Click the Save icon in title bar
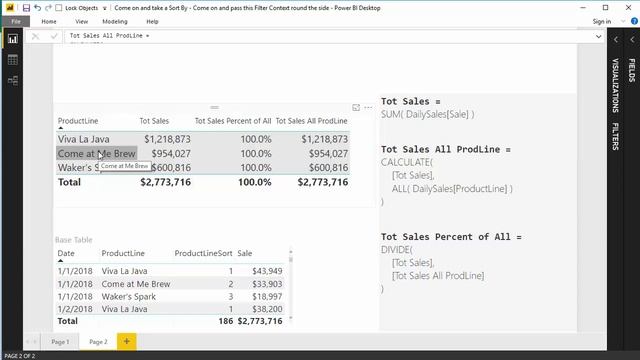 coord(26,8)
